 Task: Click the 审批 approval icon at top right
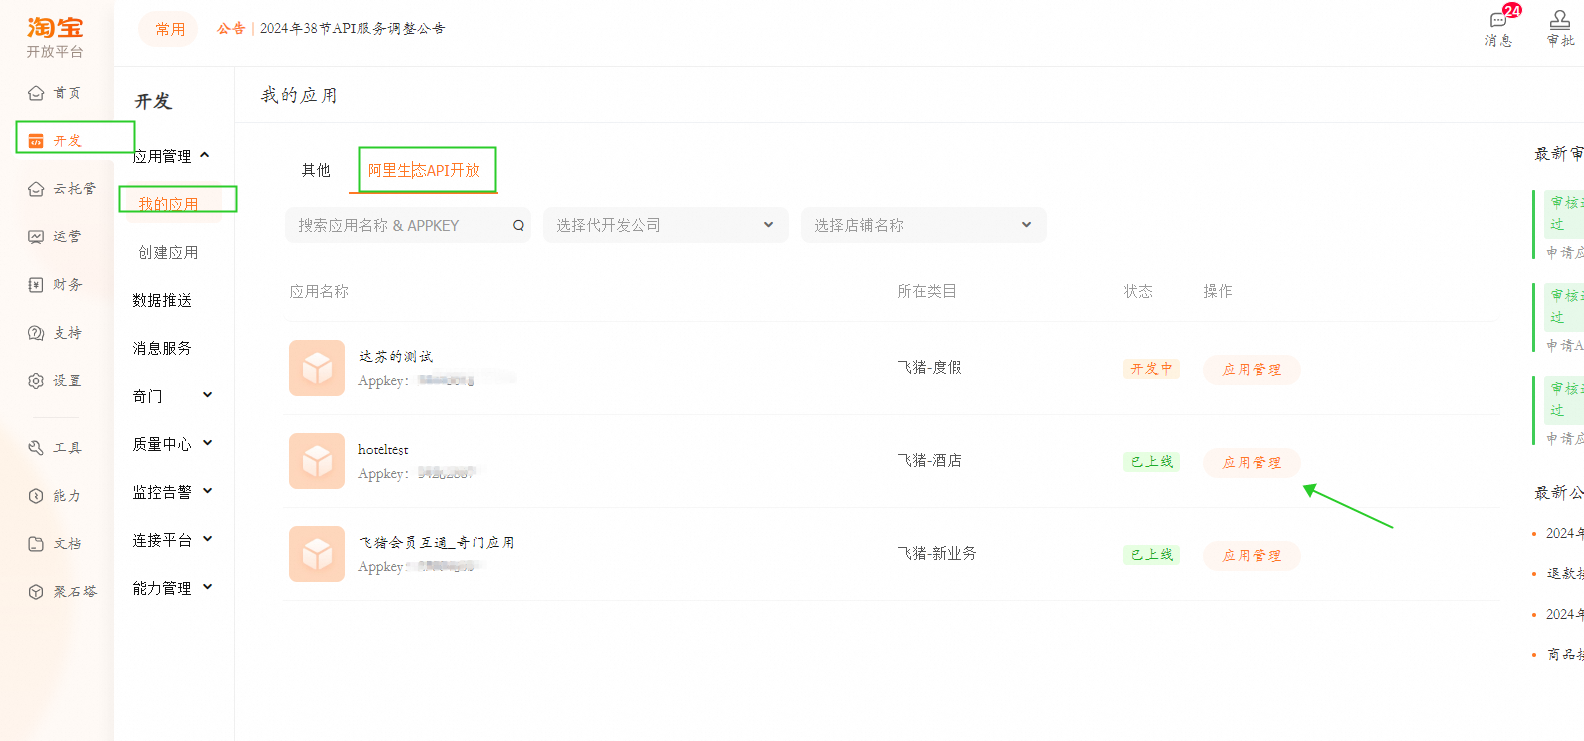pyautogui.click(x=1559, y=20)
